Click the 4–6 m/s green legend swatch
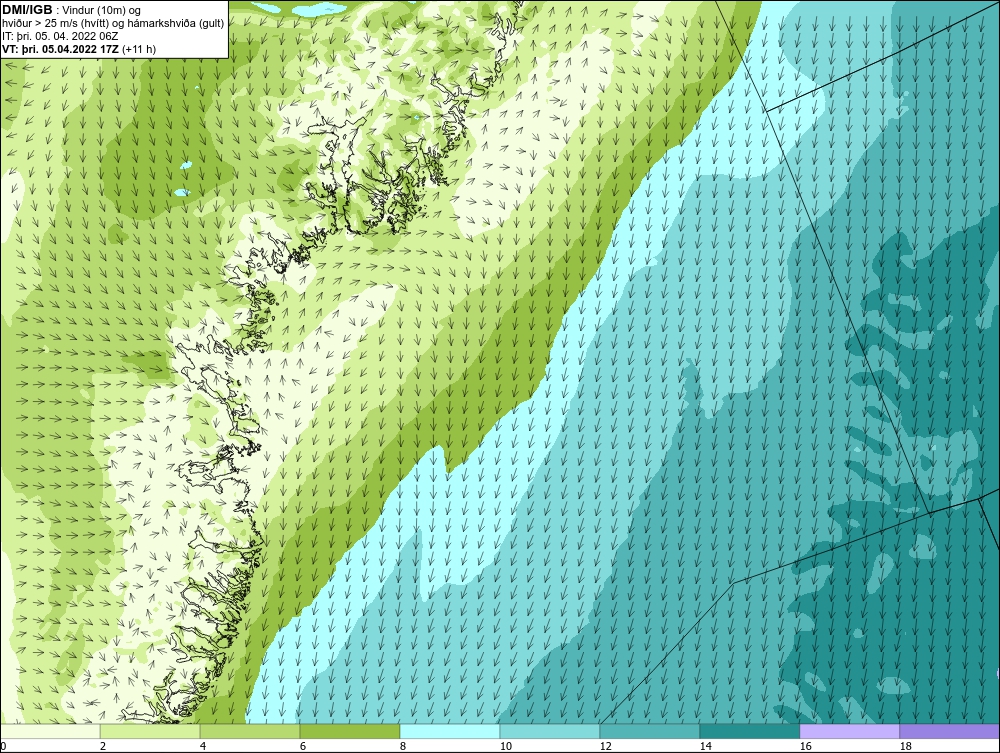Viewport: 1000px width, 753px height. 250,731
